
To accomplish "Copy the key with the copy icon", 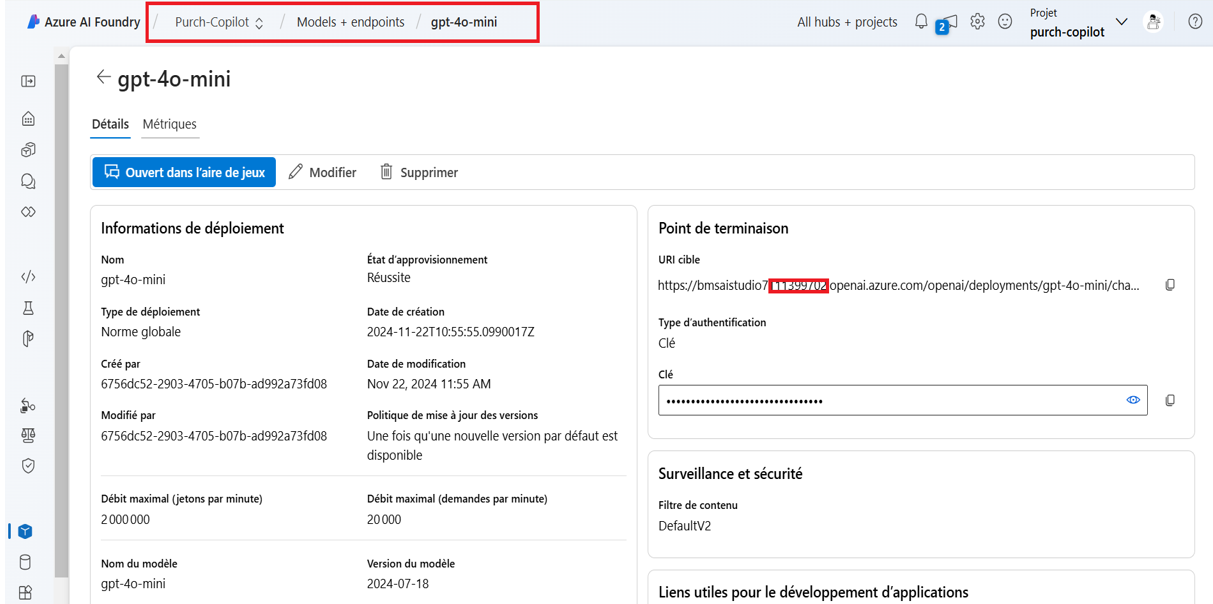I will pyautogui.click(x=1170, y=400).
